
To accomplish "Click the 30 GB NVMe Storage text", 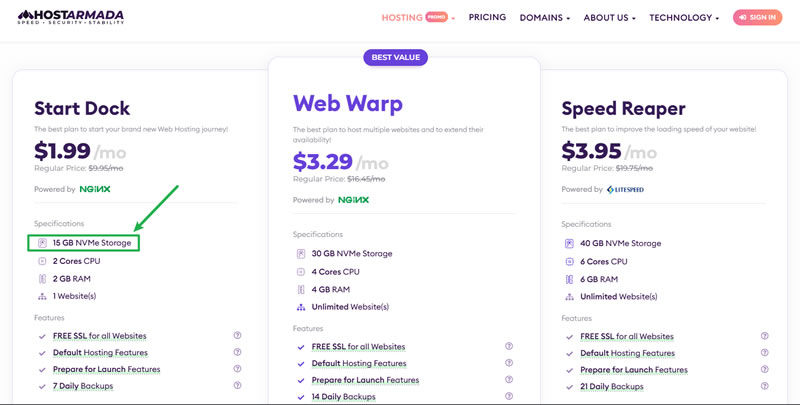I will (352, 254).
